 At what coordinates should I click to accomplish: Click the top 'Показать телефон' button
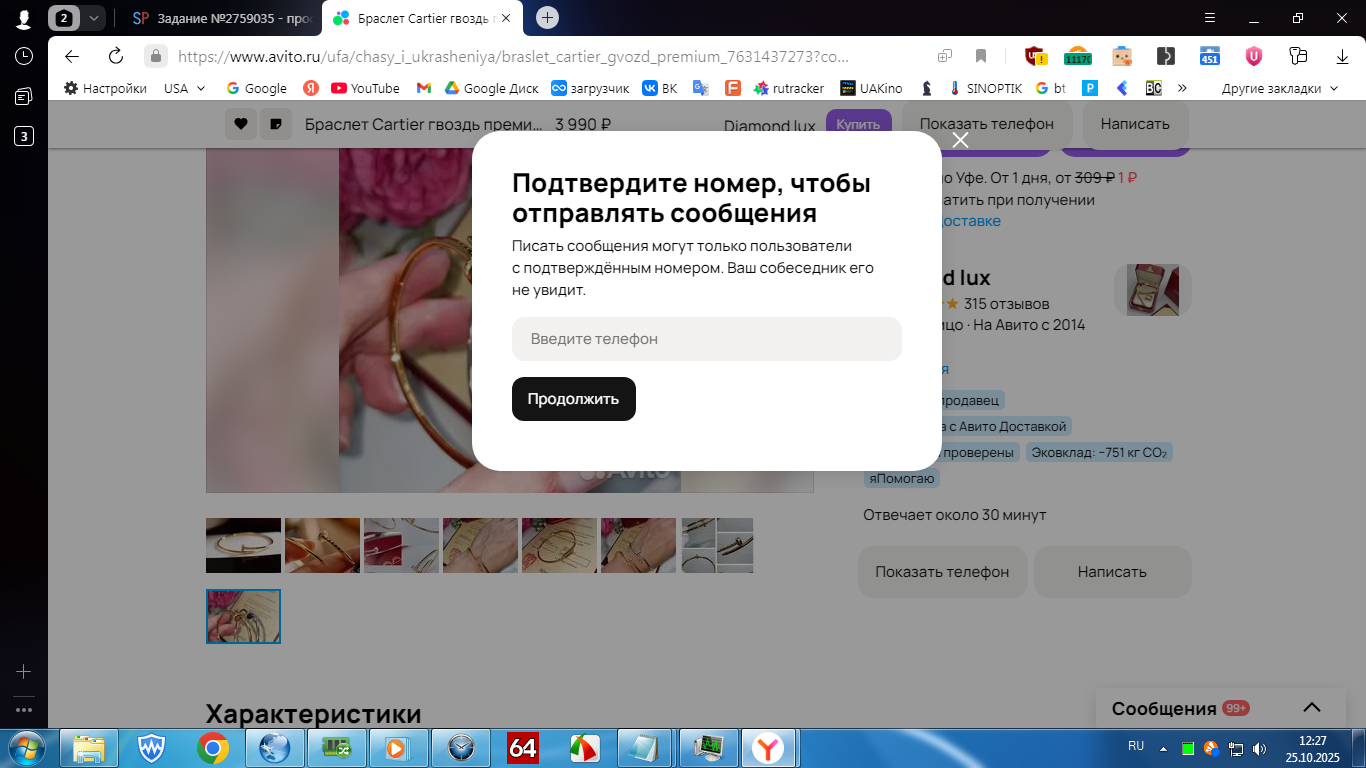(x=987, y=124)
